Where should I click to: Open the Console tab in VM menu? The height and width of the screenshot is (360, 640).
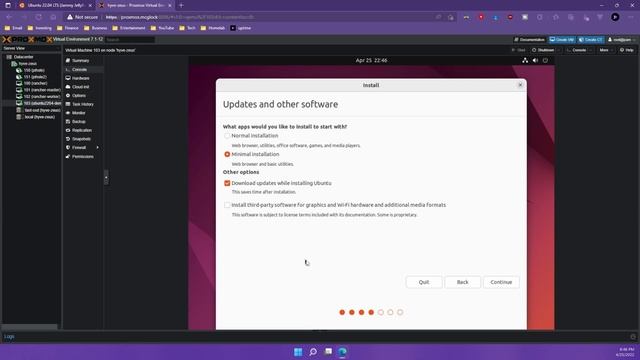(79, 69)
